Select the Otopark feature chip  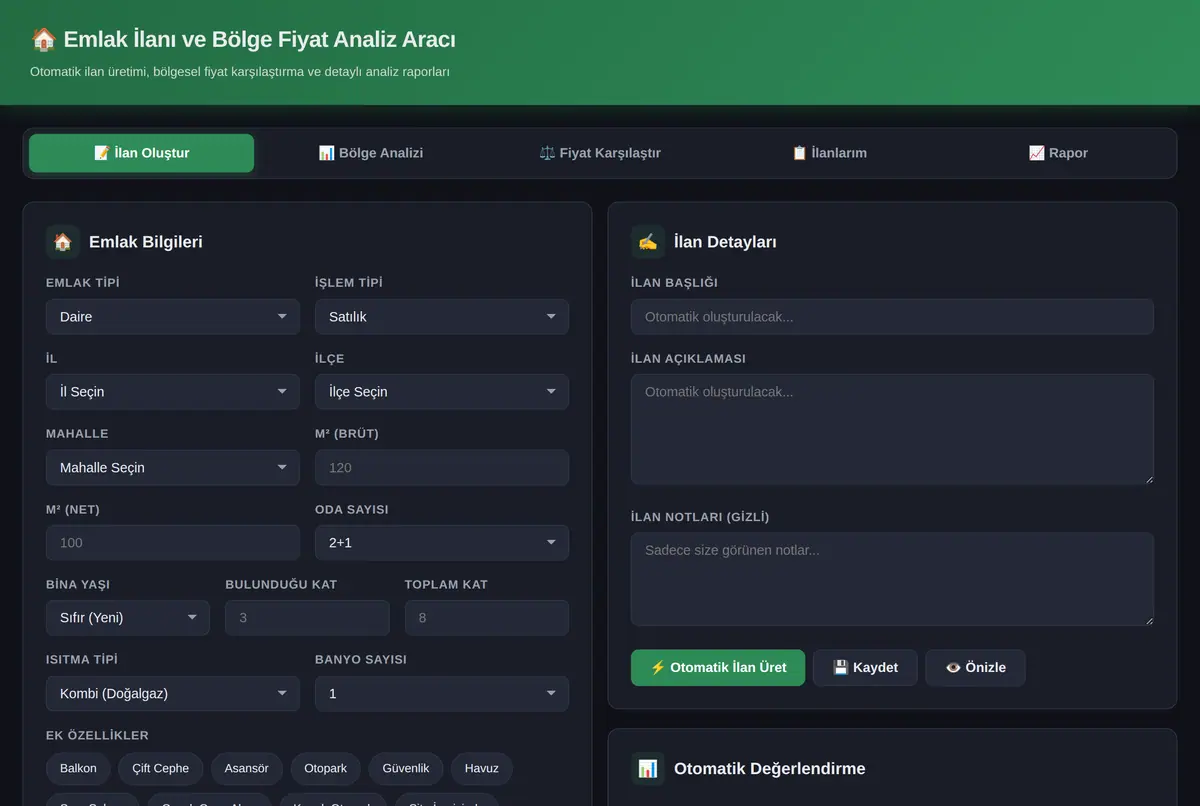[x=326, y=769]
